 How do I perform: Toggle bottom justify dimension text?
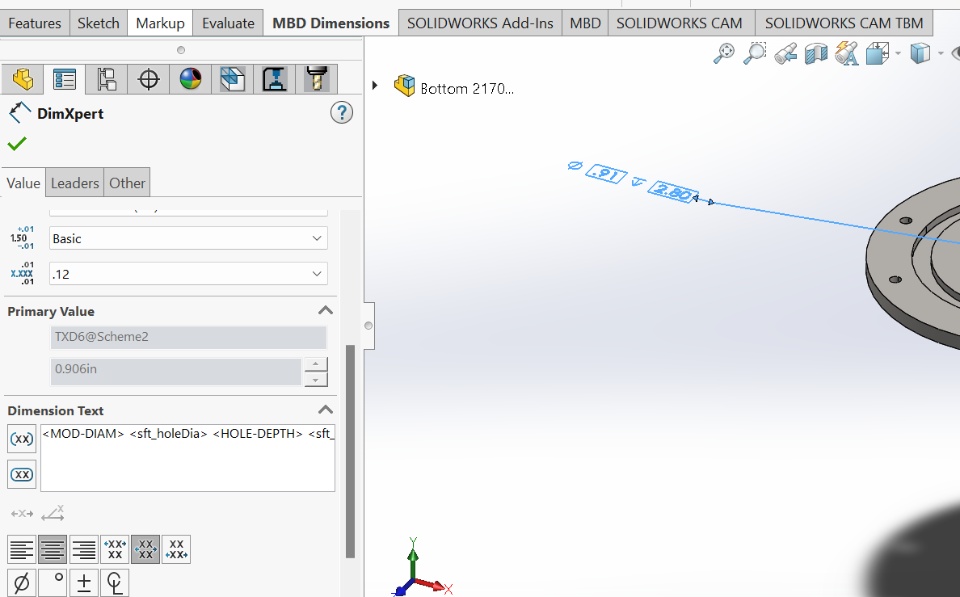pyautogui.click(x=176, y=549)
